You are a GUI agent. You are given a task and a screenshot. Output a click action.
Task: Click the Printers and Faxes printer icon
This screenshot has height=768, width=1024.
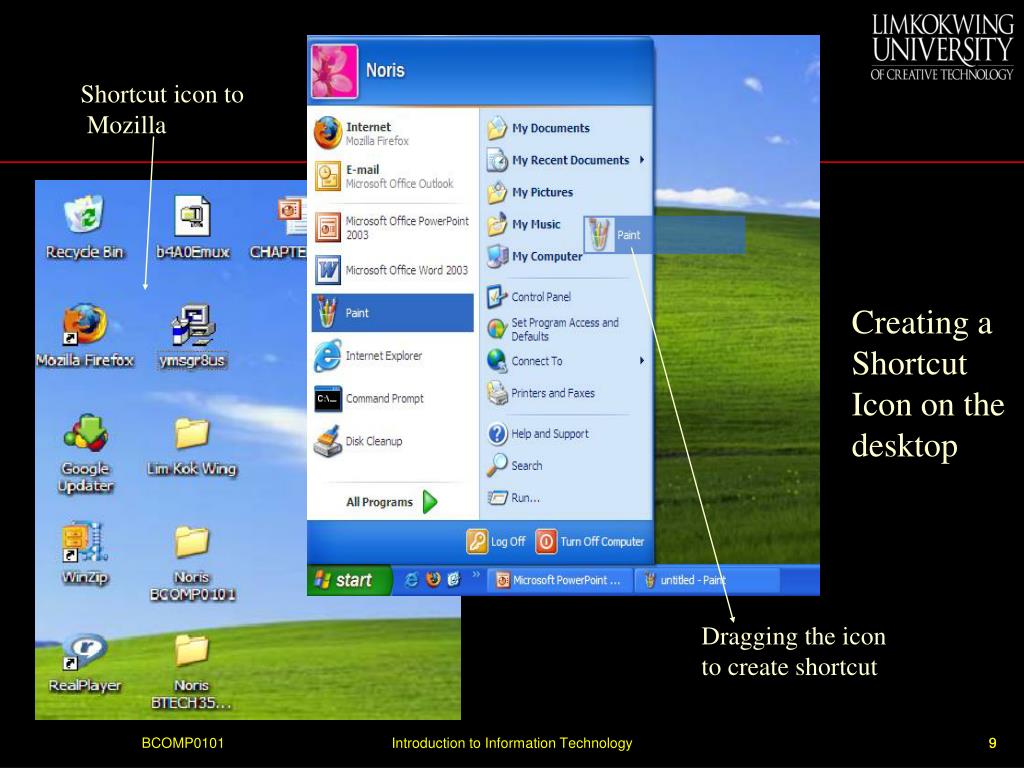[497, 393]
